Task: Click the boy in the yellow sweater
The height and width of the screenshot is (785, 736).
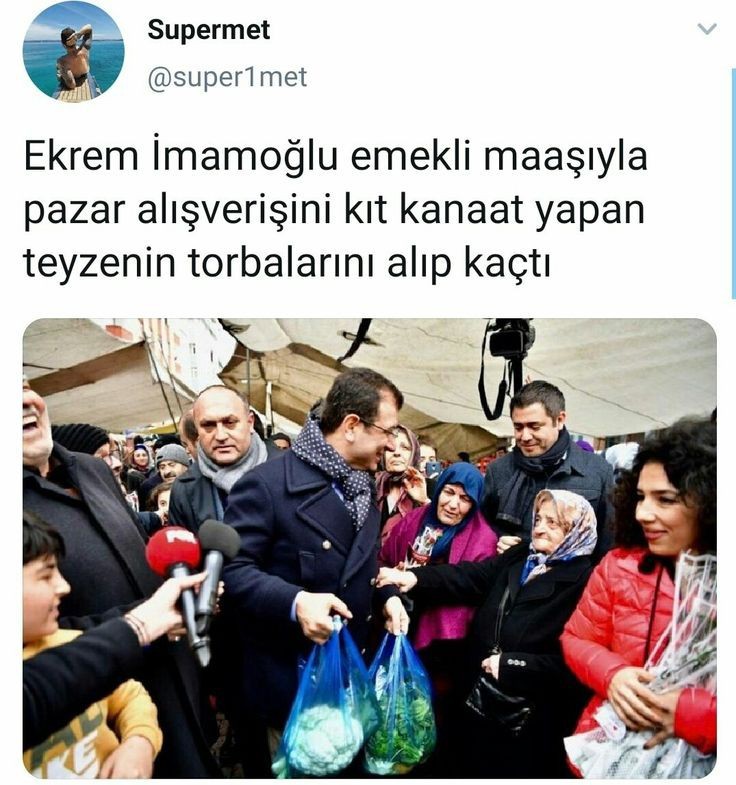Action: tap(75, 661)
